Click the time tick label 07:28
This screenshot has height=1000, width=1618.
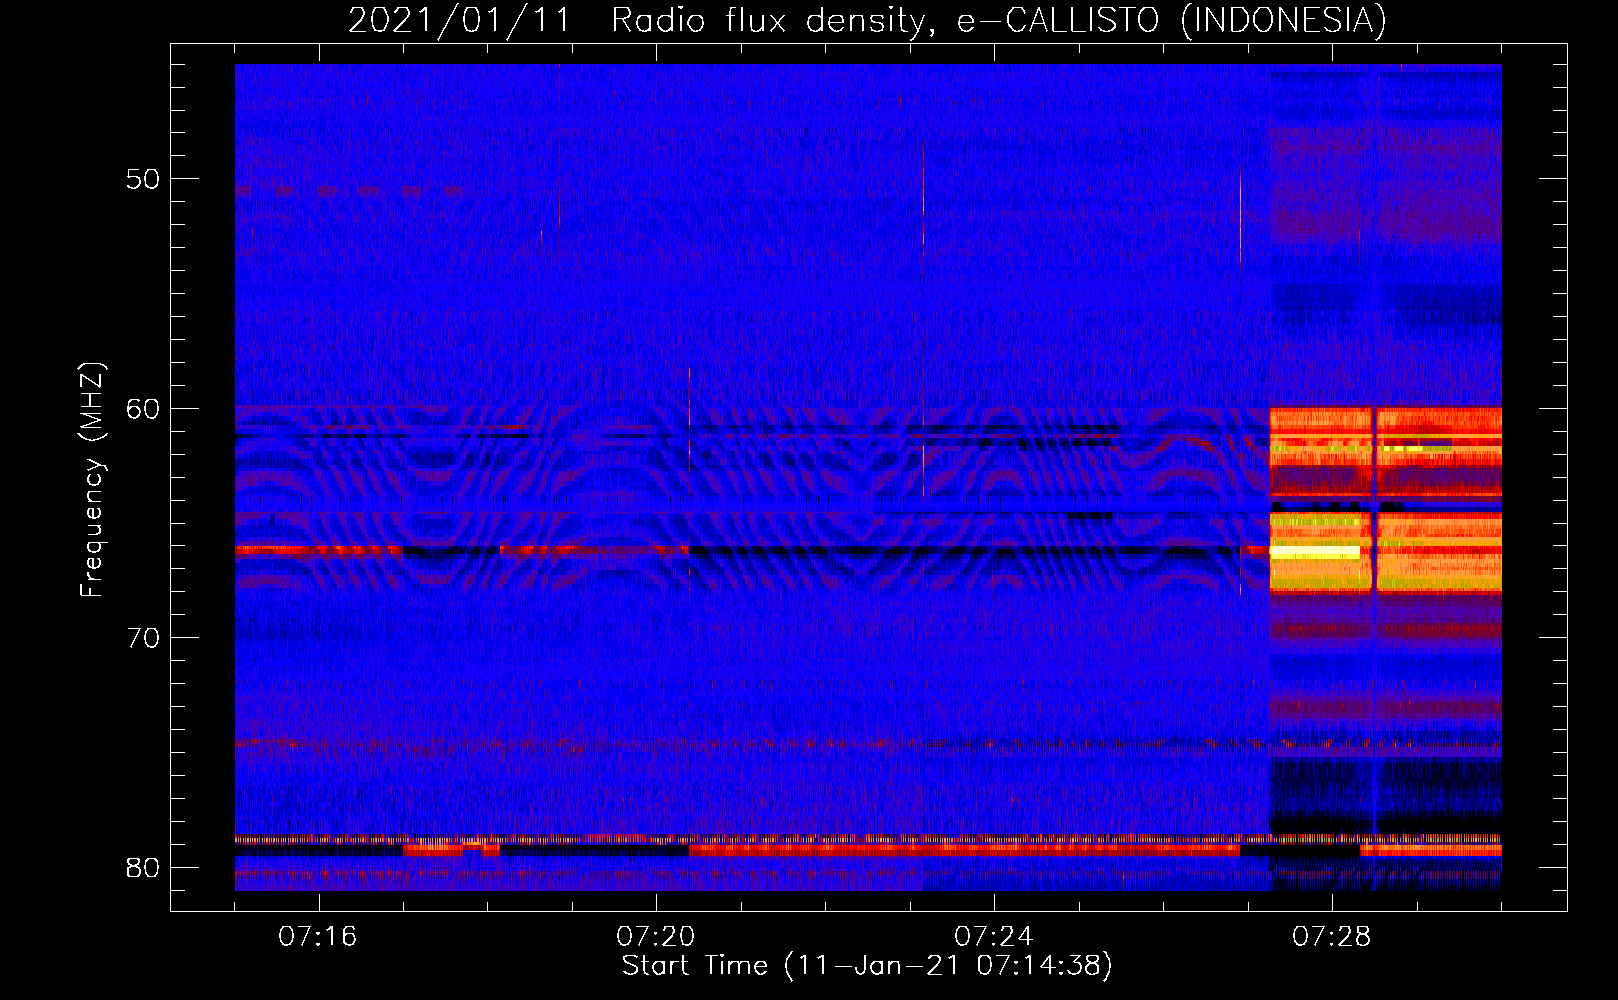(1332, 936)
